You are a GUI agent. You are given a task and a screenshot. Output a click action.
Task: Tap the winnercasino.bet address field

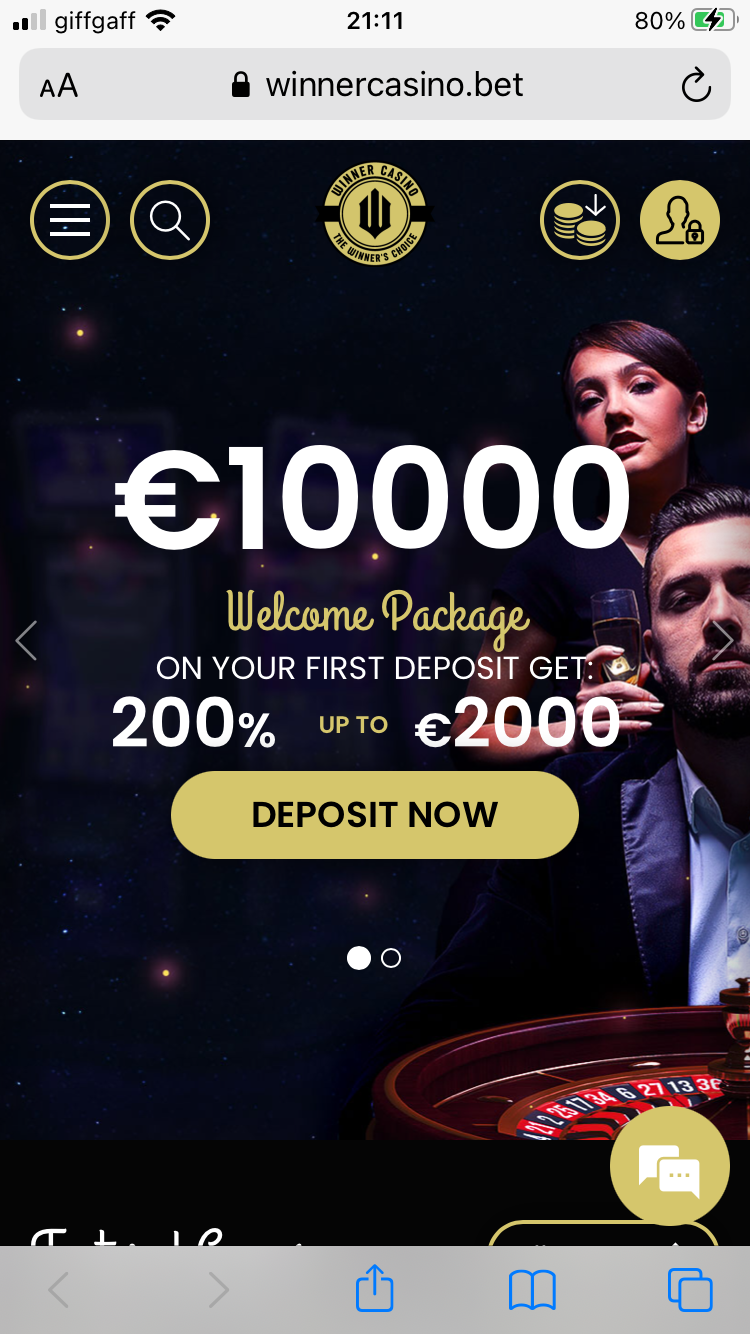[x=375, y=85]
